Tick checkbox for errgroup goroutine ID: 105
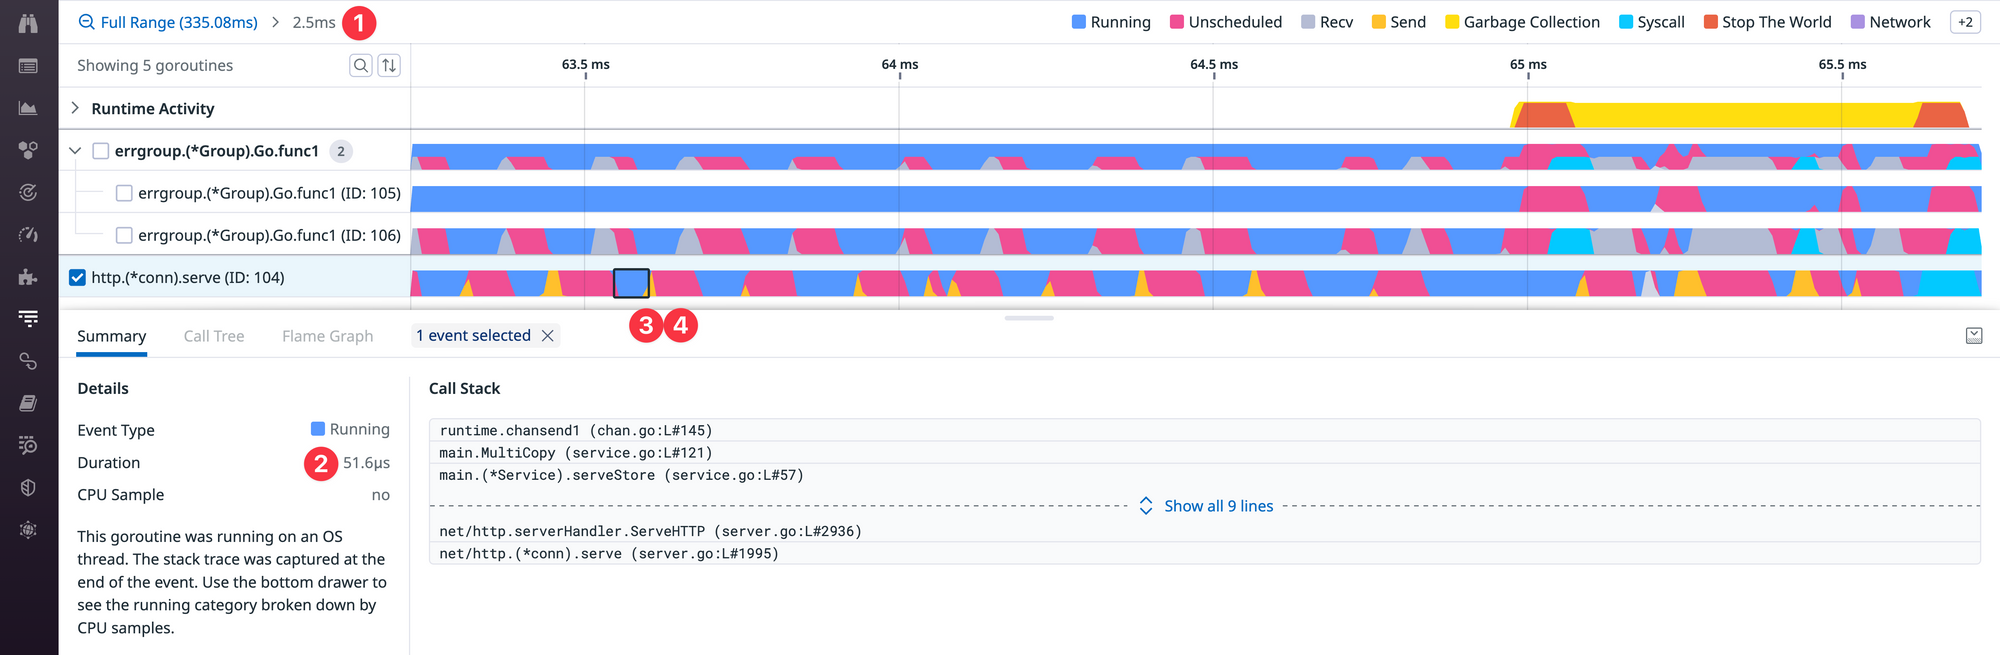 (124, 193)
